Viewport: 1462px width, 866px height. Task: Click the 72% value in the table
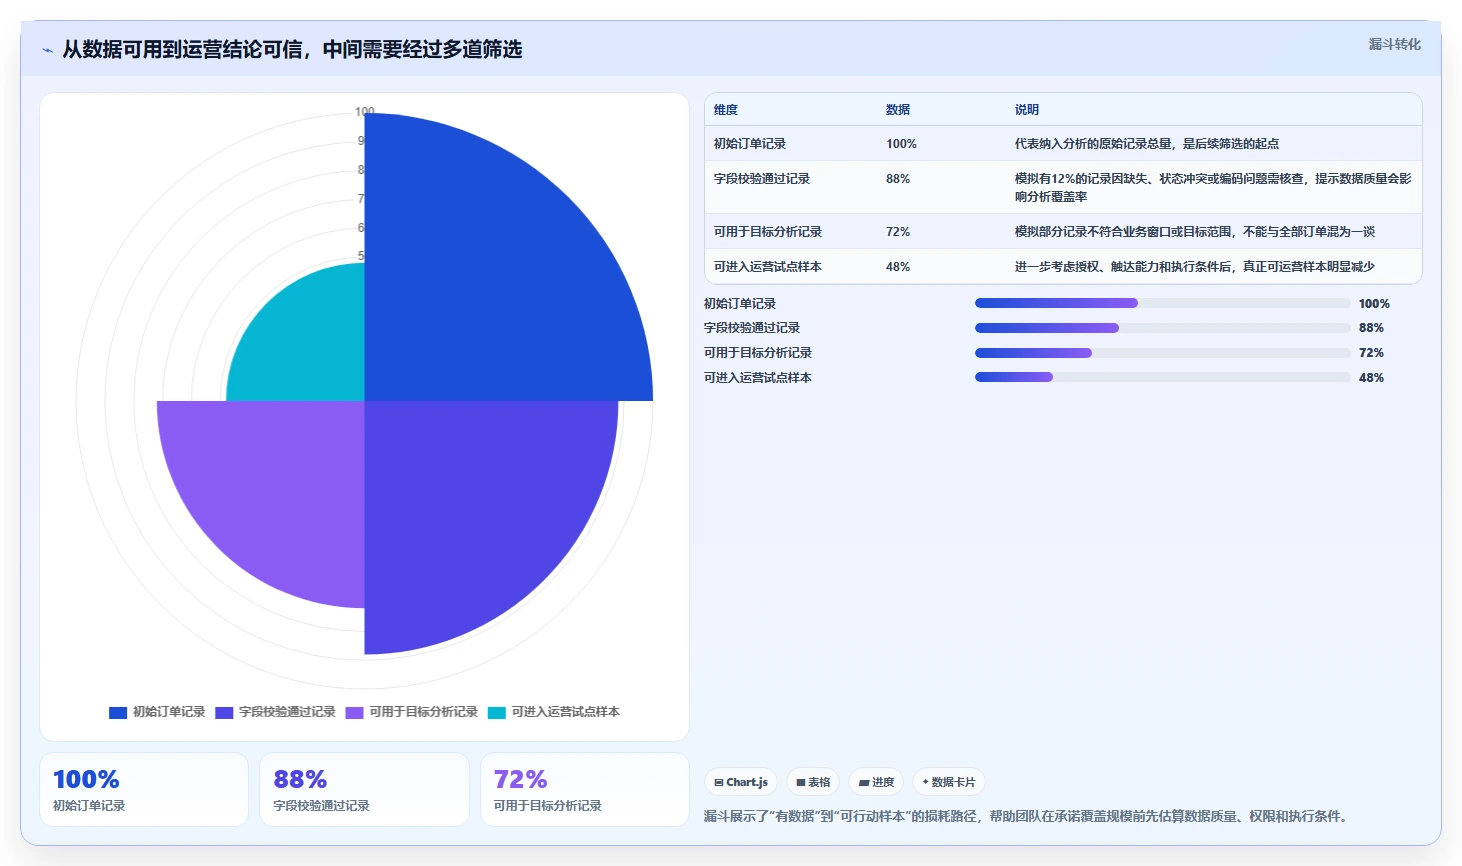coord(898,232)
